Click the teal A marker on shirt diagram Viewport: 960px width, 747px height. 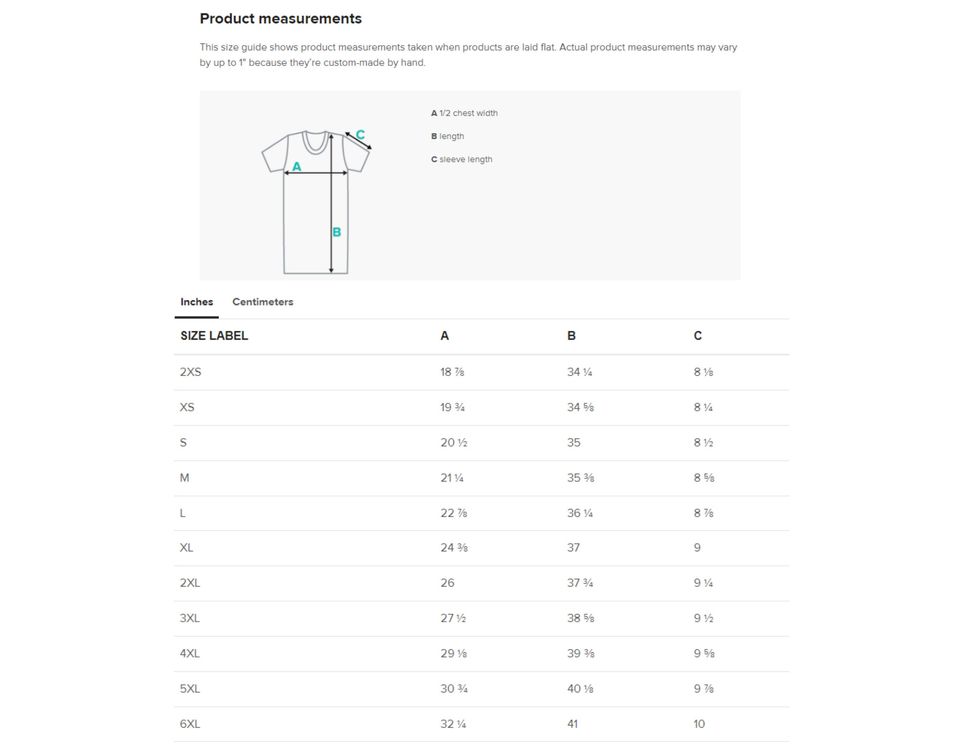pos(297,167)
